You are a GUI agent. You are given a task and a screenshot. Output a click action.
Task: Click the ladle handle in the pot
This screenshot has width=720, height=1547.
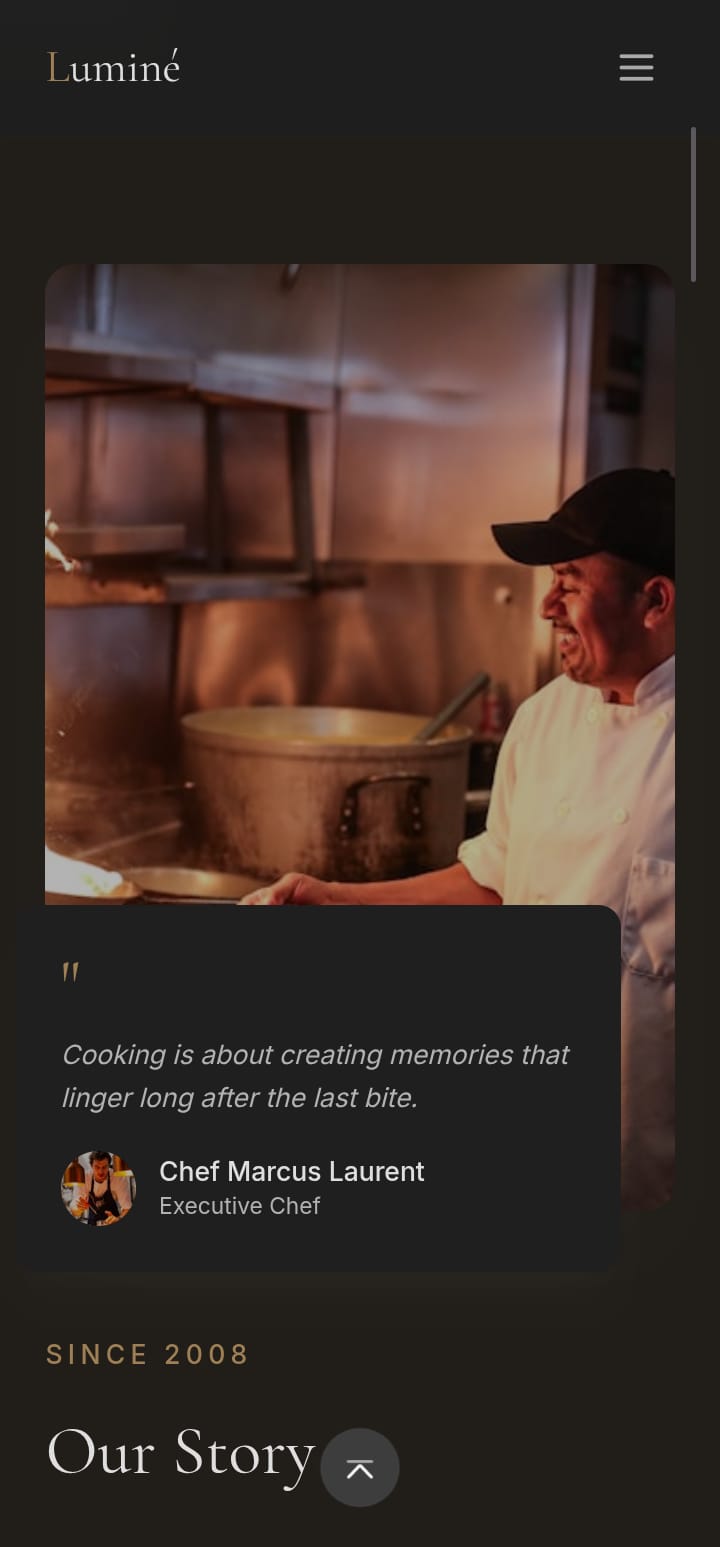pyautogui.click(x=453, y=707)
